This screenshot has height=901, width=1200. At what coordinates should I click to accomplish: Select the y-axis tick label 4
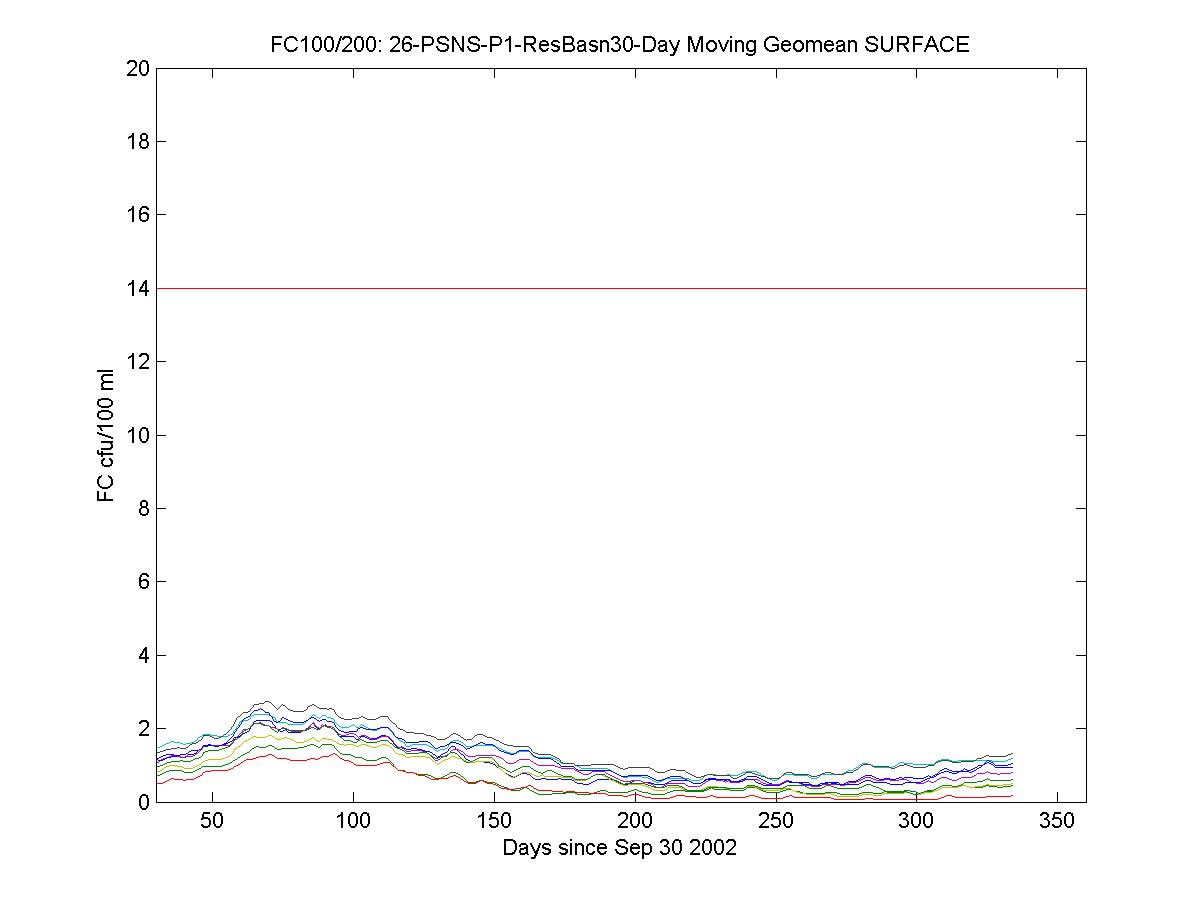[144, 655]
